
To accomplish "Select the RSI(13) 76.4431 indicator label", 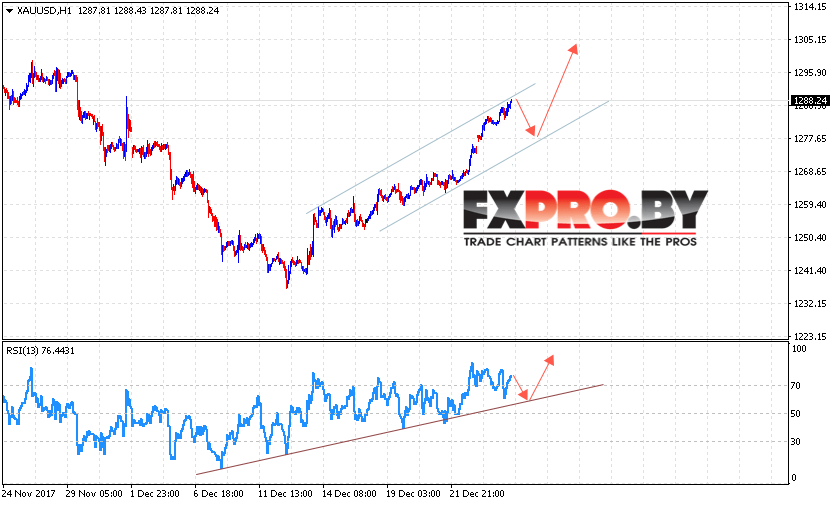I will [x=40, y=350].
